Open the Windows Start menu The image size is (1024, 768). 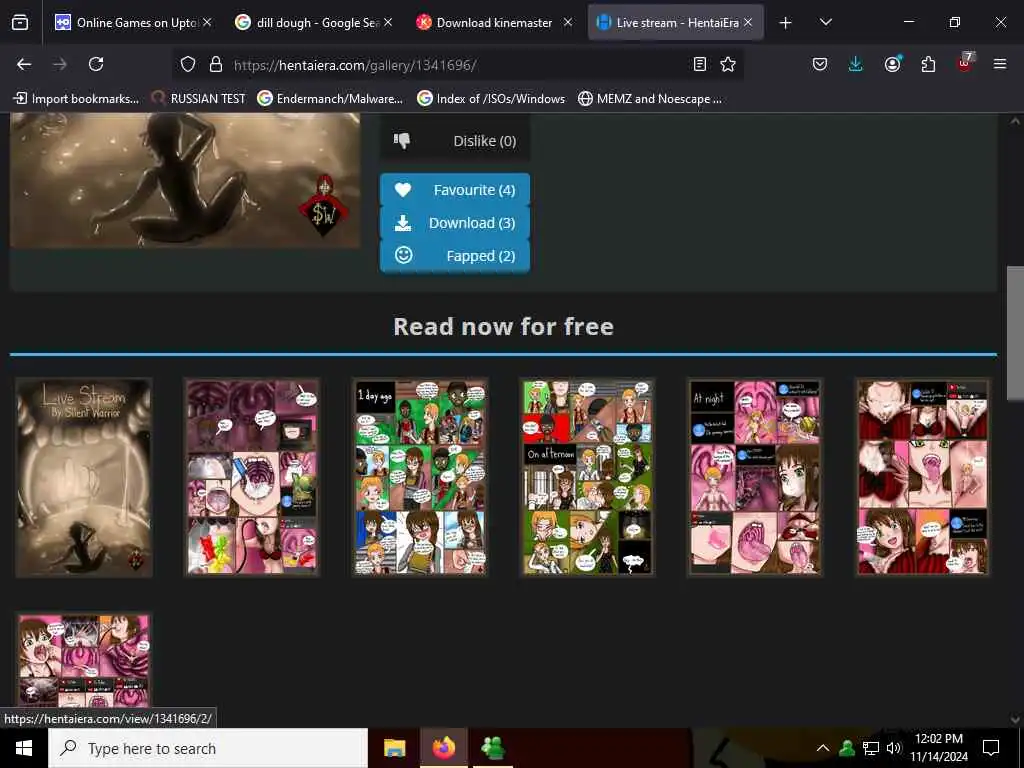[x=24, y=748]
